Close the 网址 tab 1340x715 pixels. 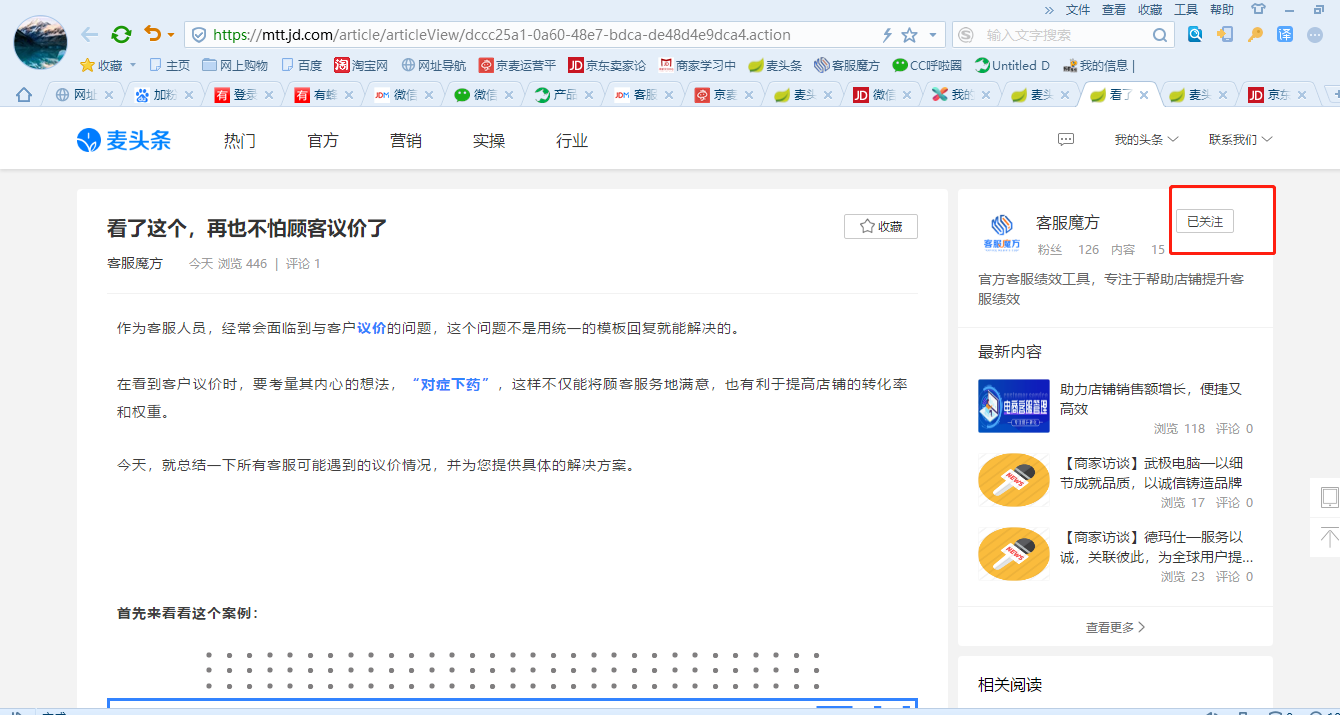click(108, 95)
